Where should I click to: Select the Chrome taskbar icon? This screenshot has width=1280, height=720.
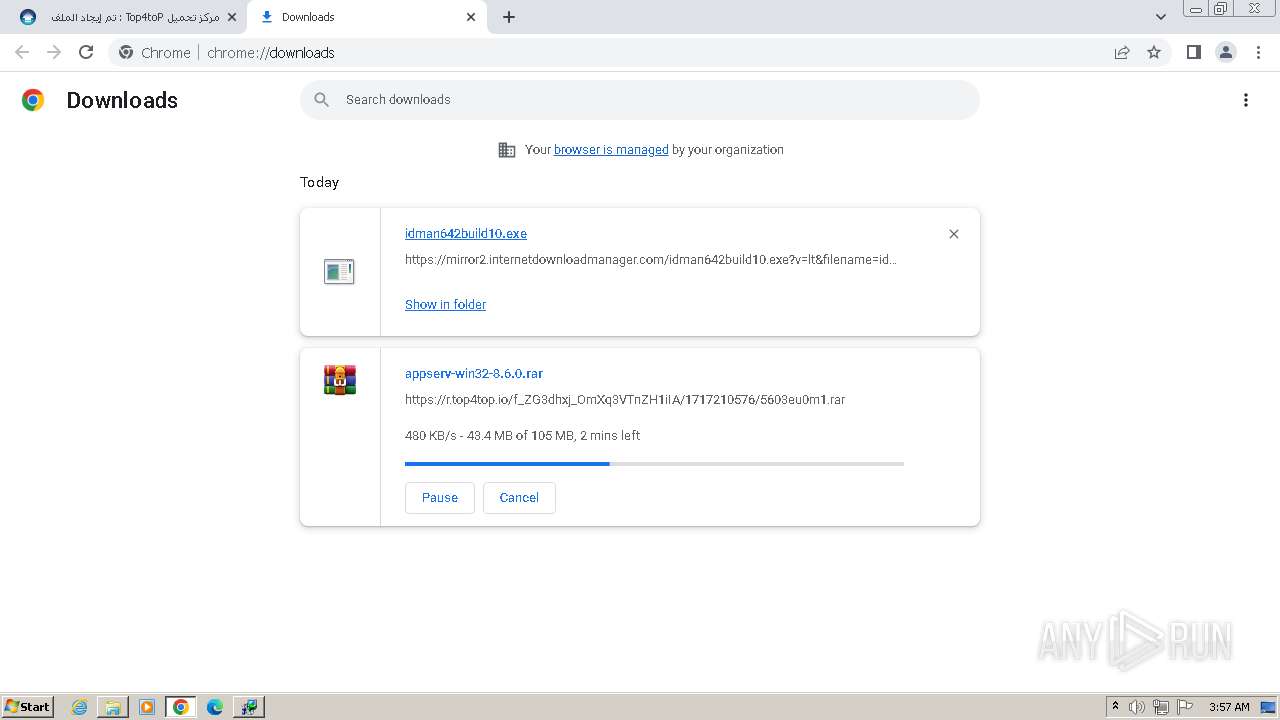click(x=181, y=707)
